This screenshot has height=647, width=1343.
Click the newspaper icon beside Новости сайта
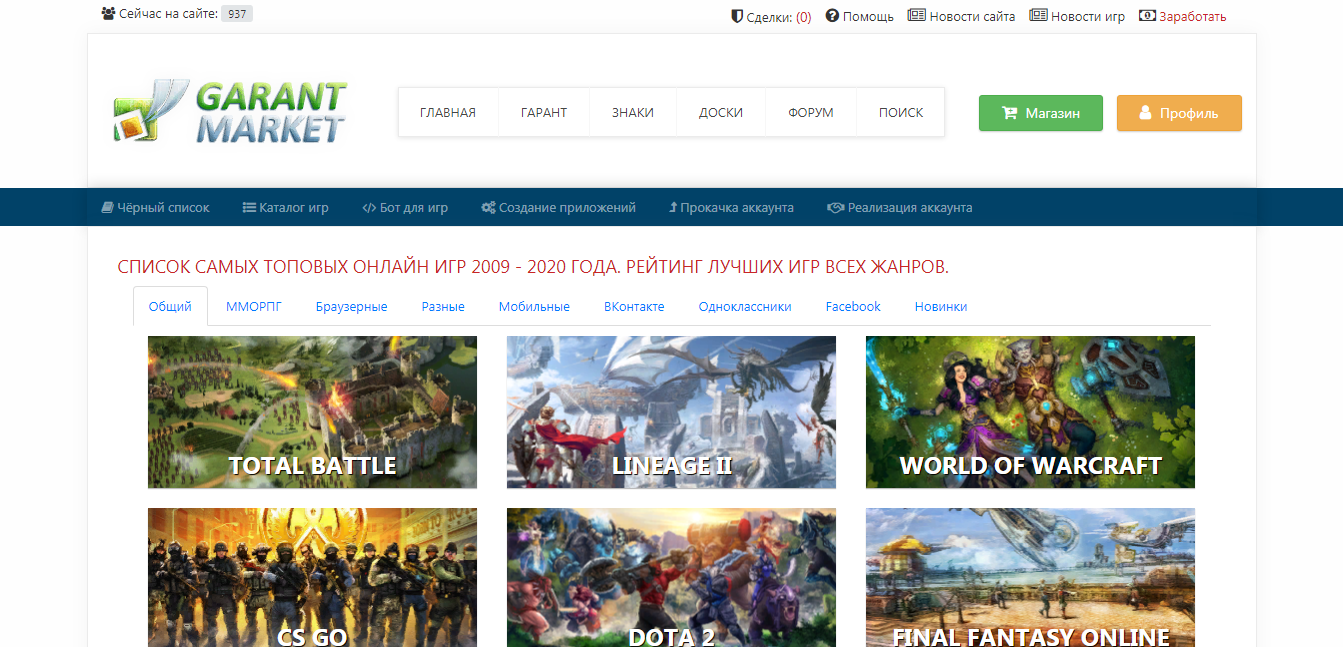(916, 16)
